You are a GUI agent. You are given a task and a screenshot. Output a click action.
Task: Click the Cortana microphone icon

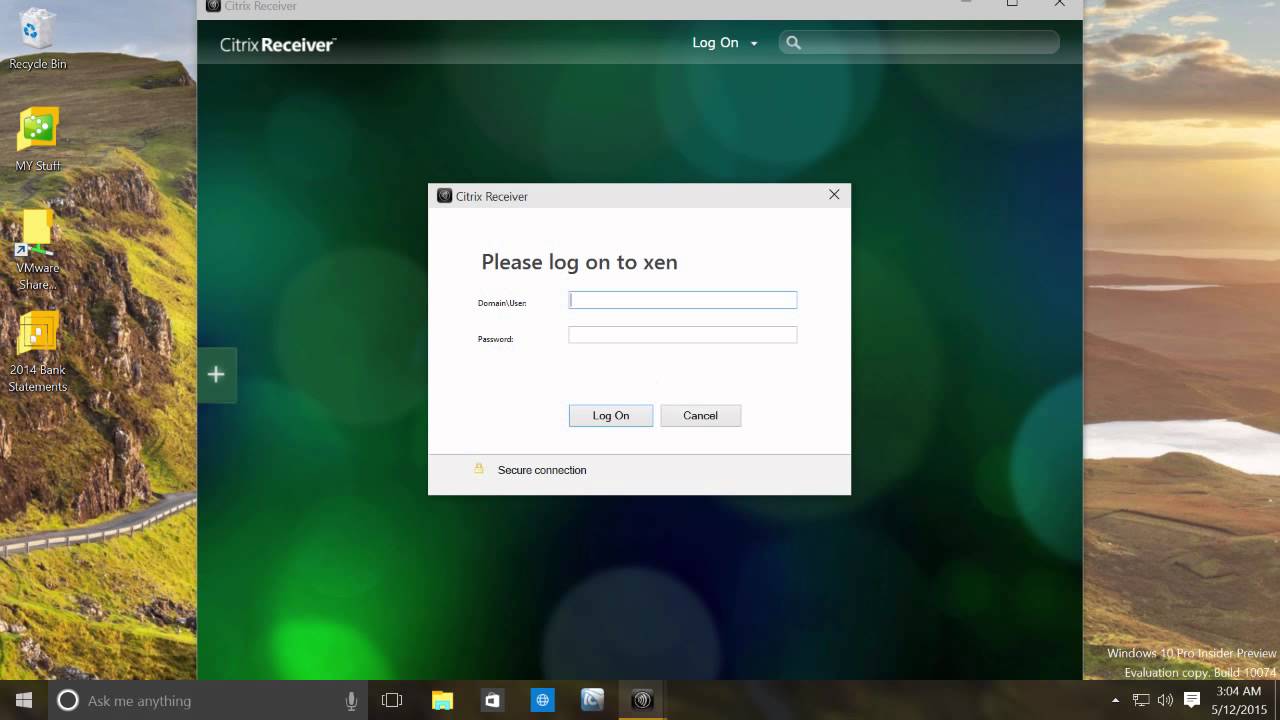click(x=351, y=701)
